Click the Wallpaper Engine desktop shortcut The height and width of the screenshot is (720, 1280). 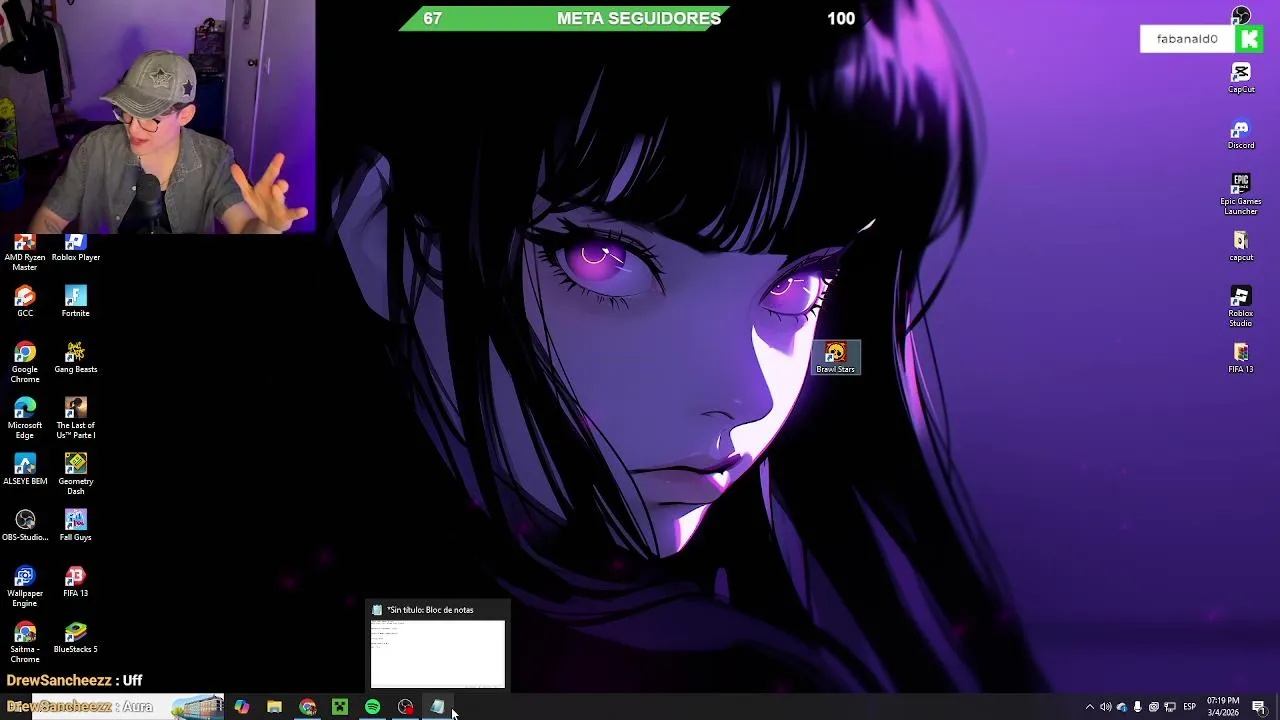coord(25,587)
